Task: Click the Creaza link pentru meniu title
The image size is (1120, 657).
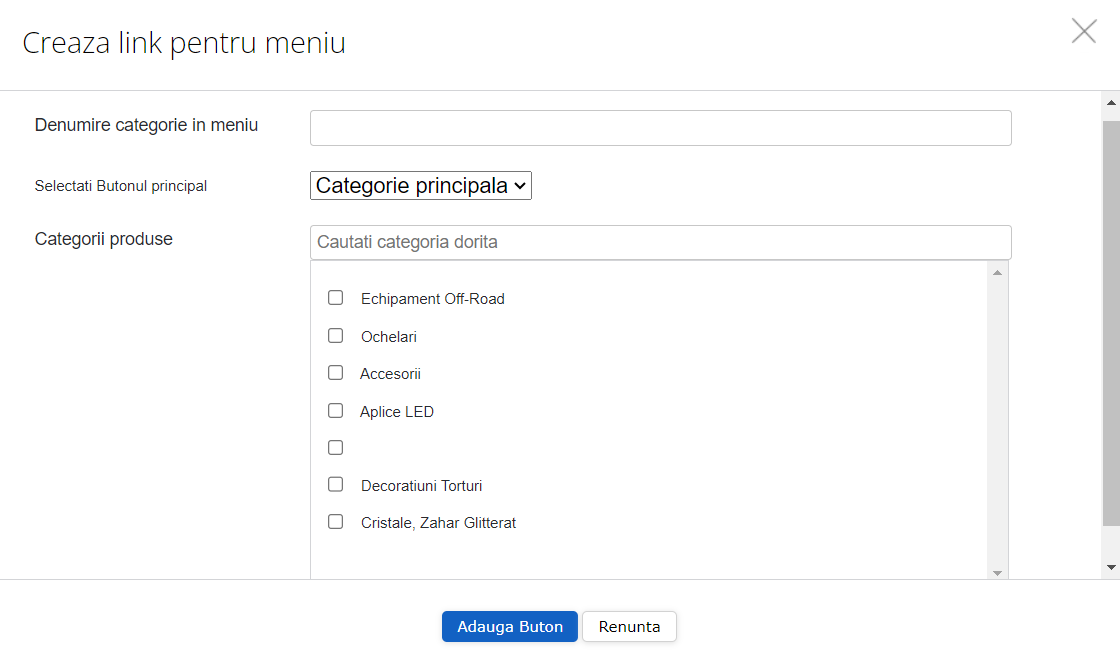Action: coord(184,43)
